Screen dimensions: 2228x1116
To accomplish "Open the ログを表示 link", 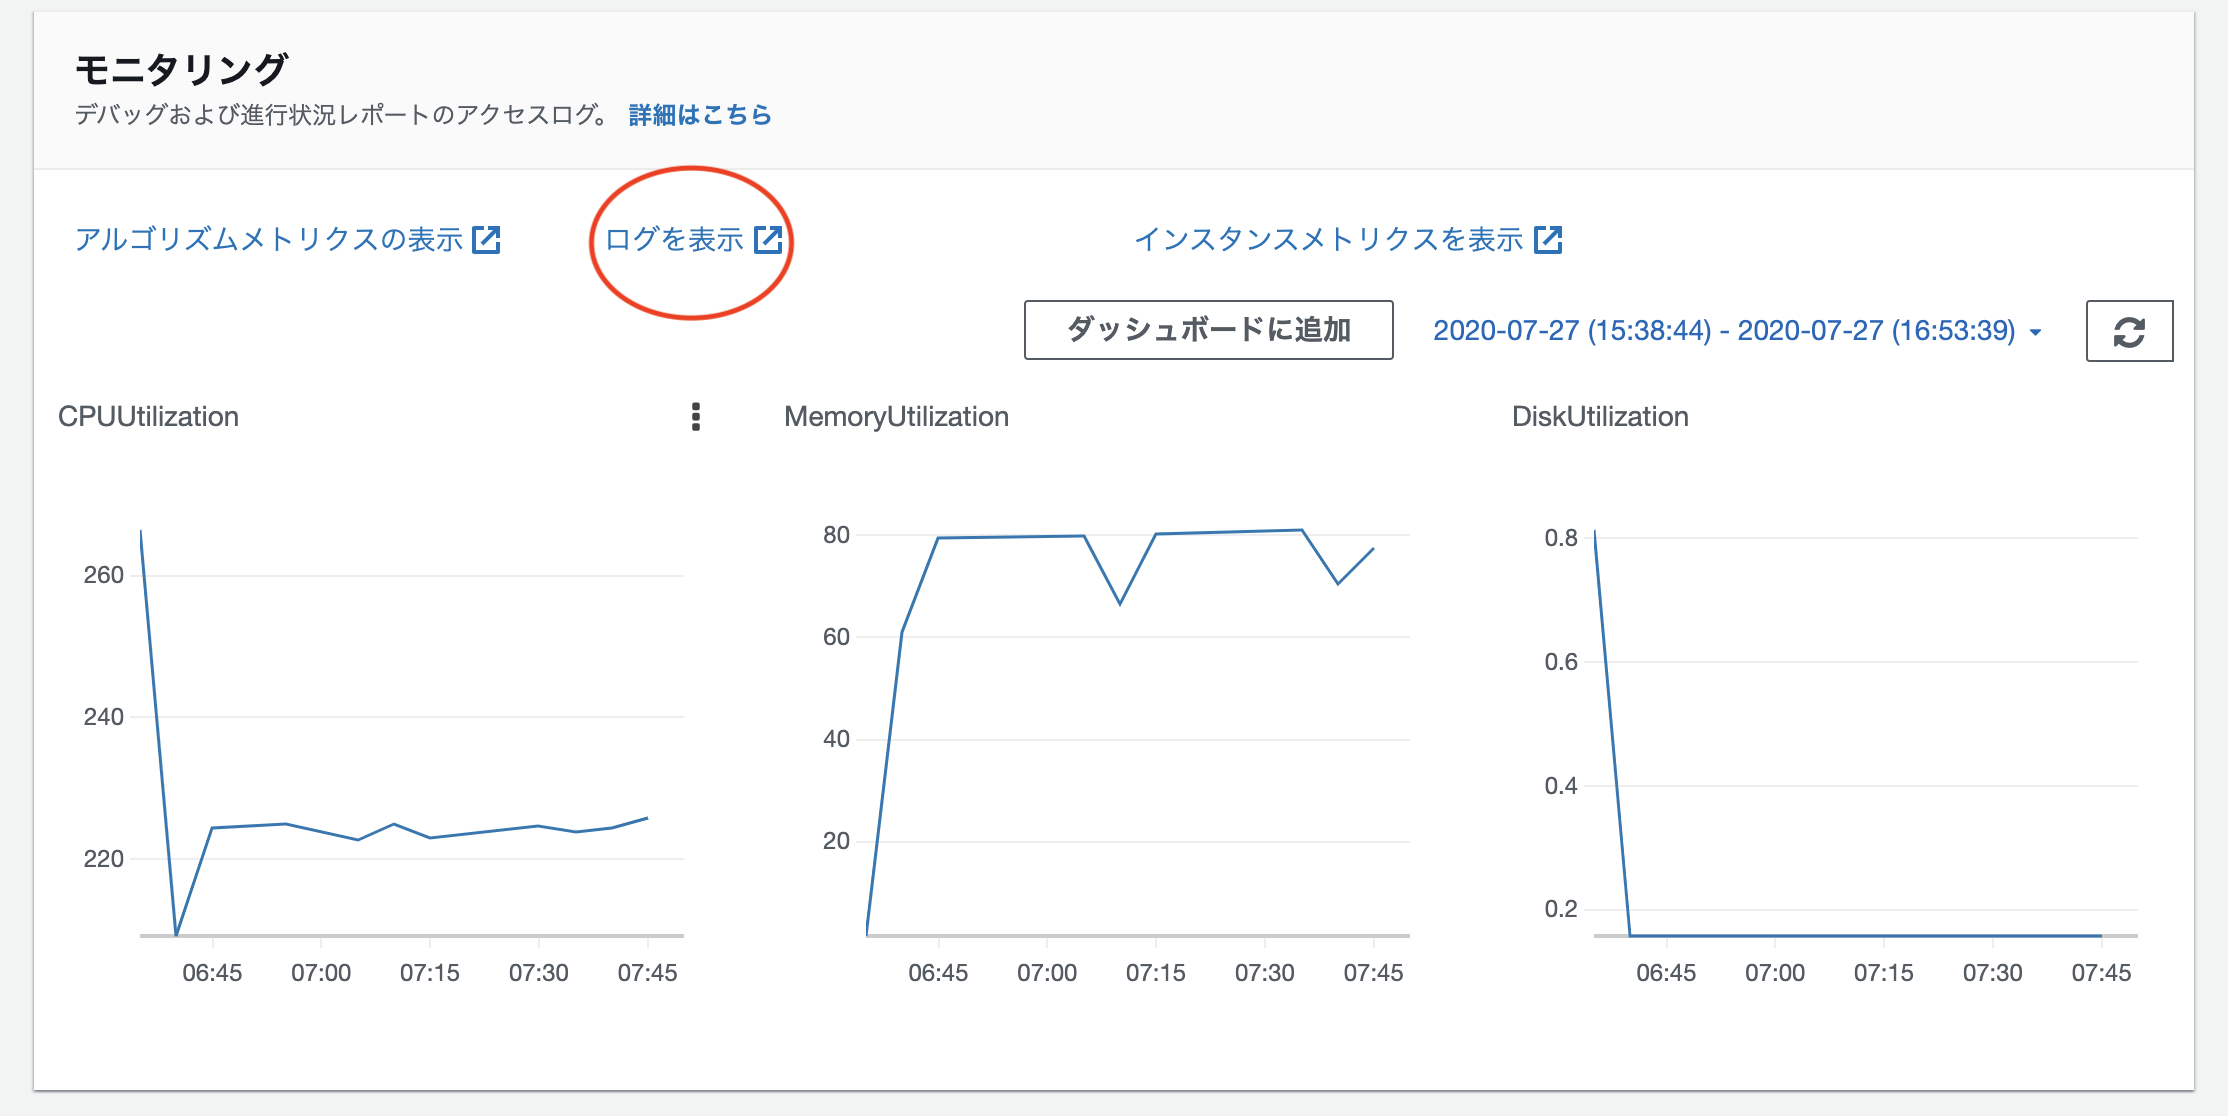I will point(674,240).
